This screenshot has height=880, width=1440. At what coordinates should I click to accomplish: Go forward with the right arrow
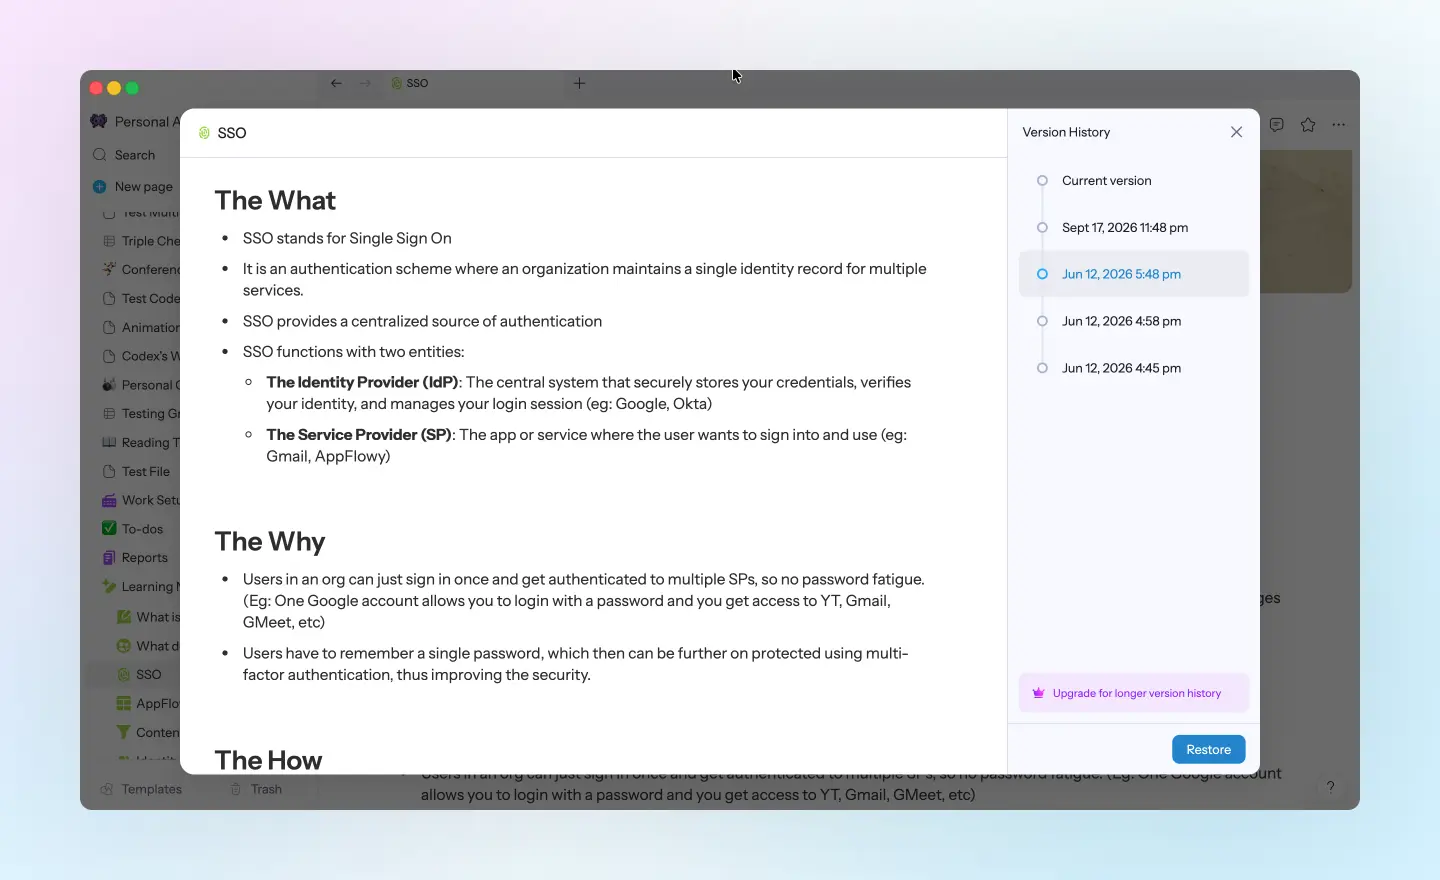[365, 84]
